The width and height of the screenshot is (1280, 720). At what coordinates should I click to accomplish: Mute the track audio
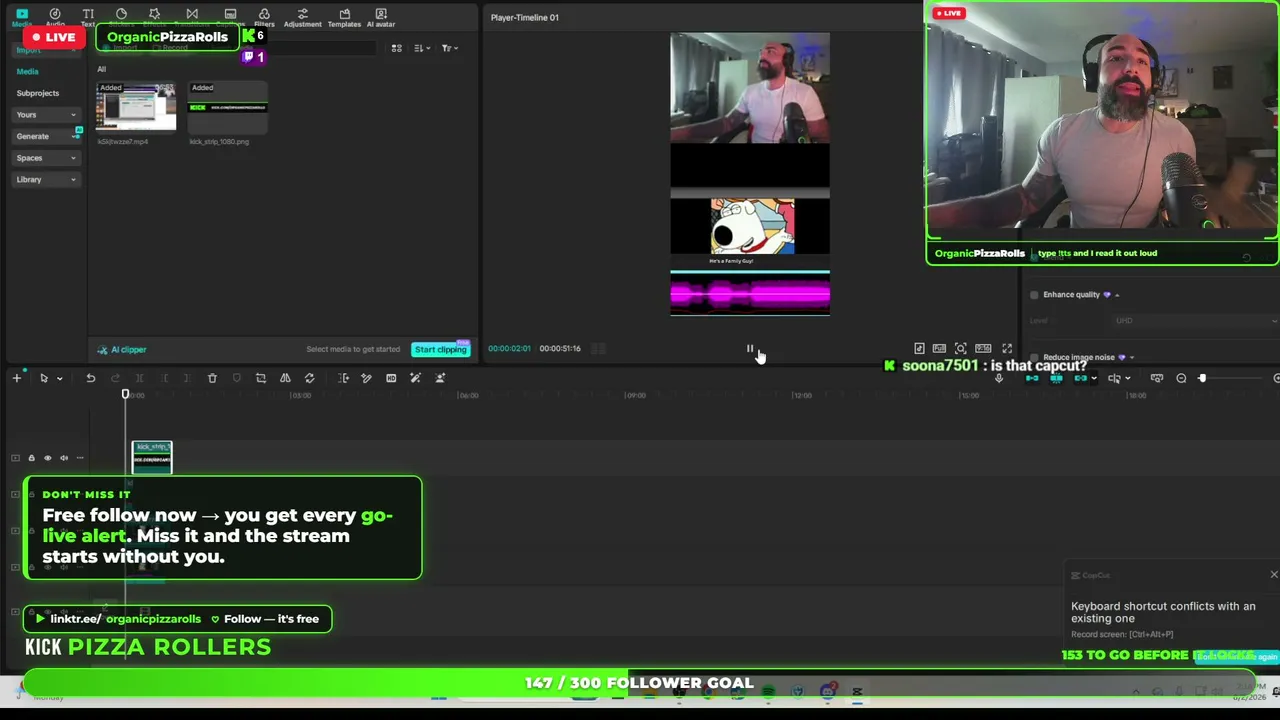click(x=63, y=458)
